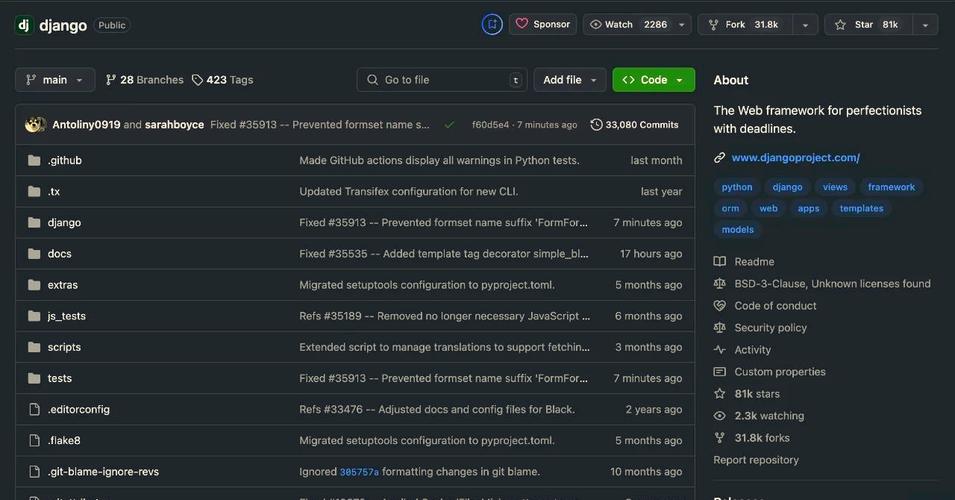Click in the Go to file search field
Image resolution: width=955 pixels, height=500 pixels.
point(441,80)
